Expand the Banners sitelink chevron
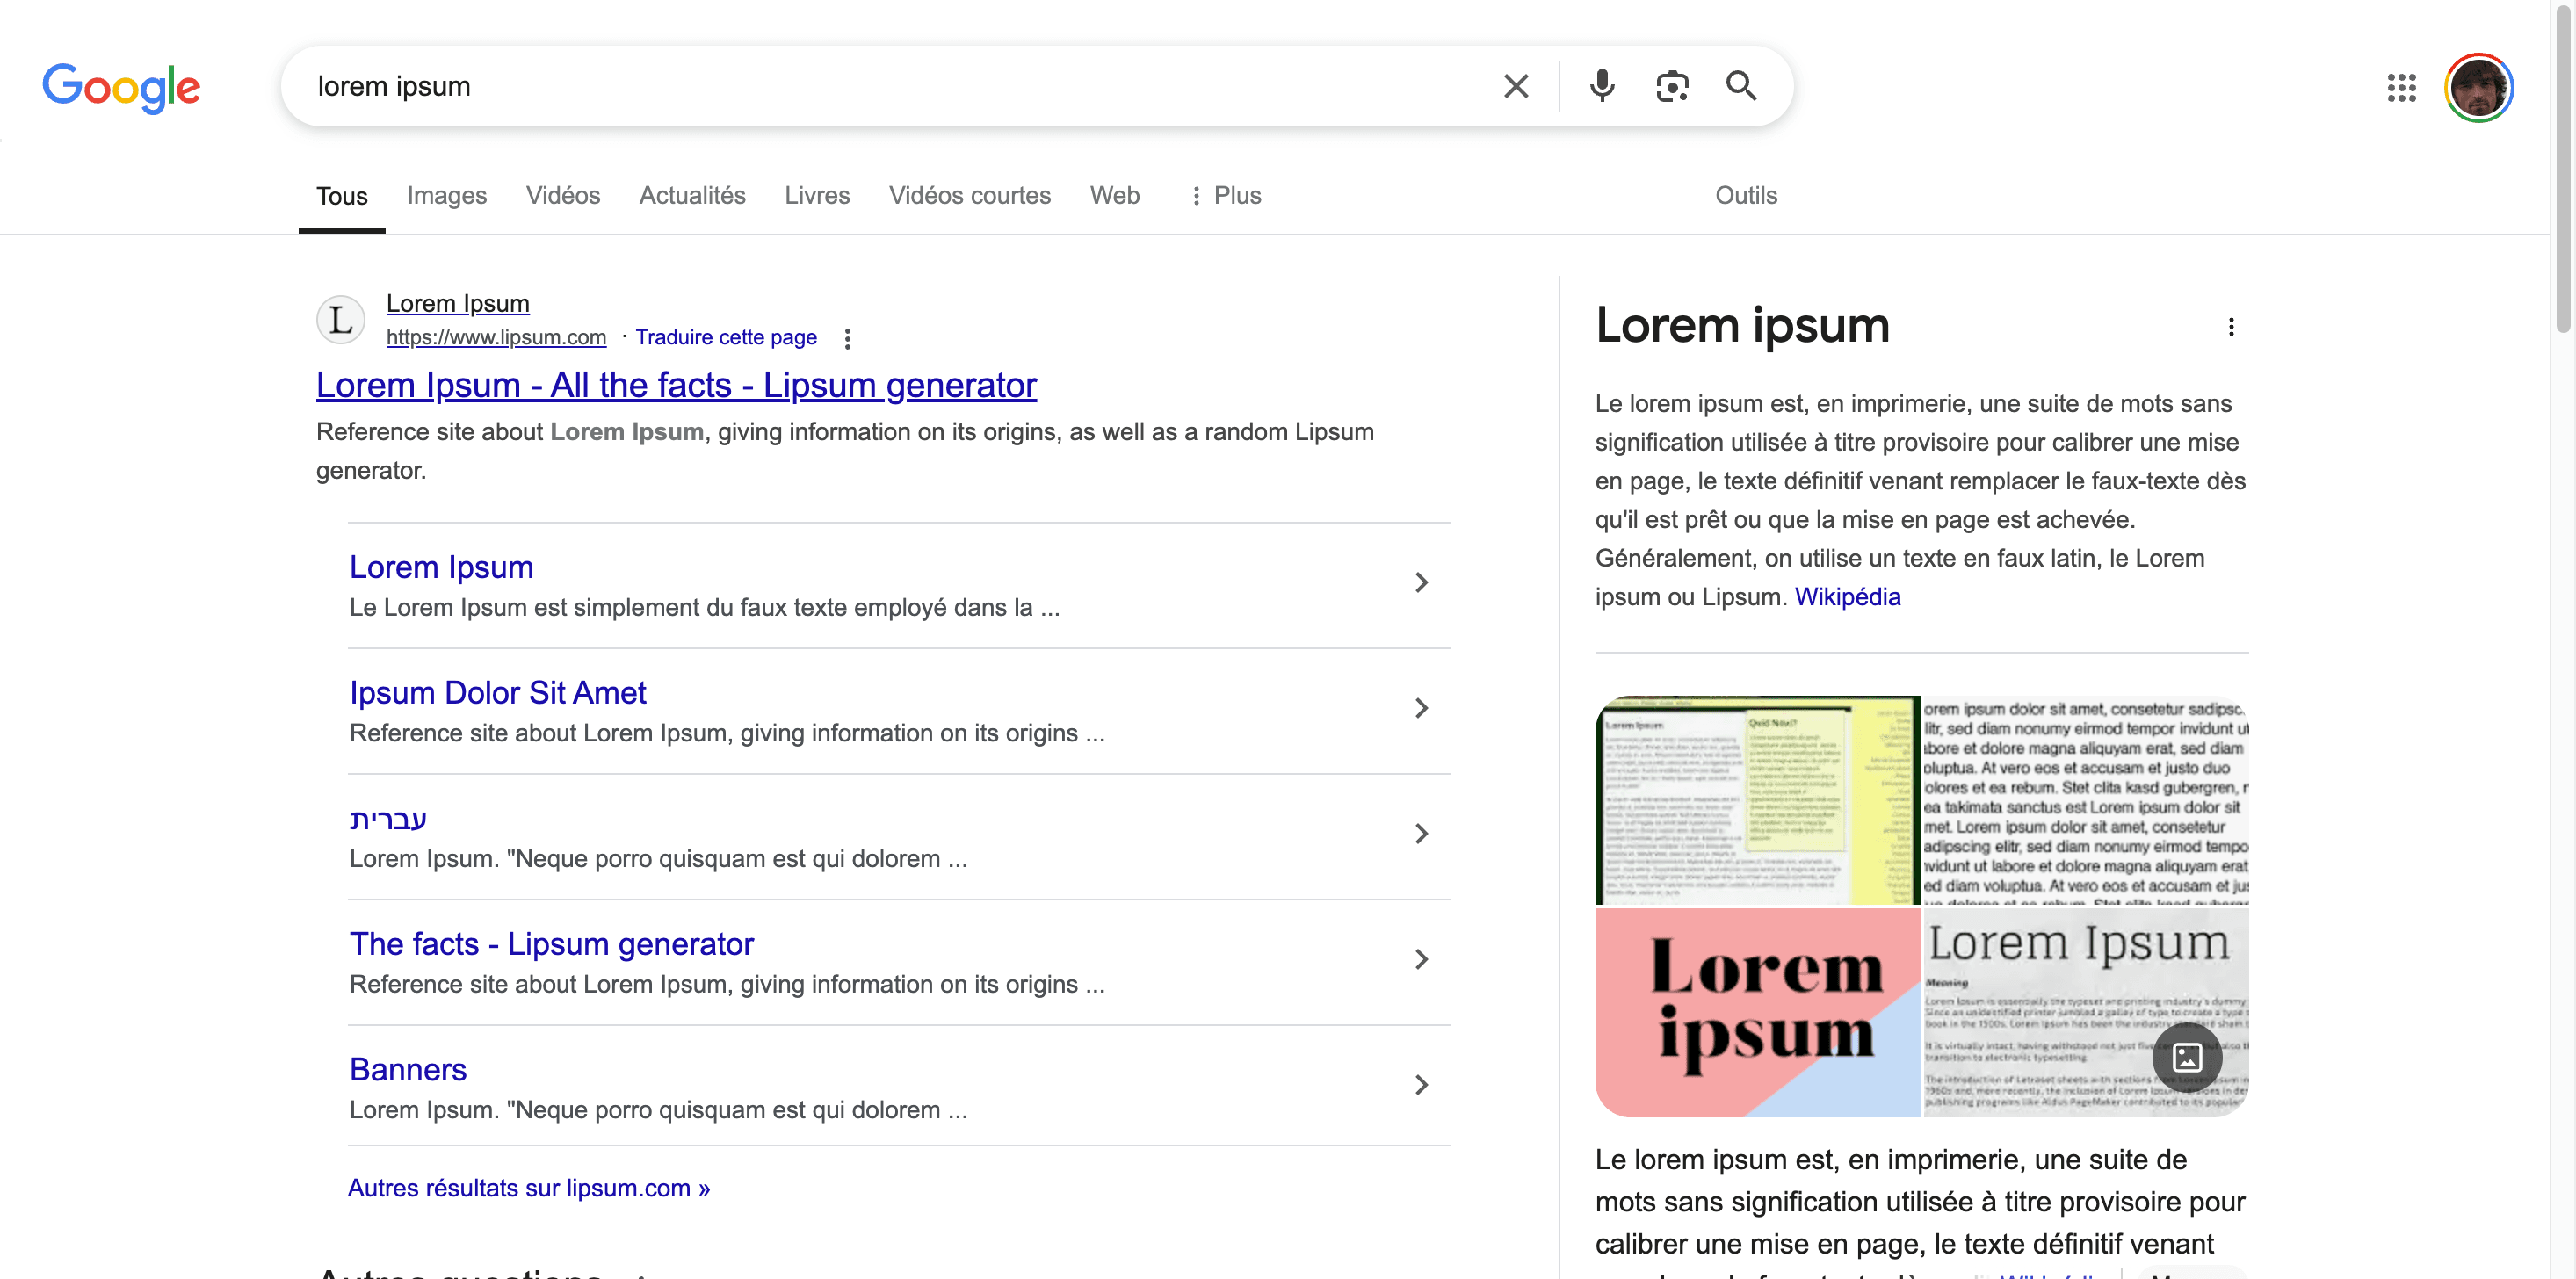This screenshot has height=1279, width=2576. pos(1421,1085)
